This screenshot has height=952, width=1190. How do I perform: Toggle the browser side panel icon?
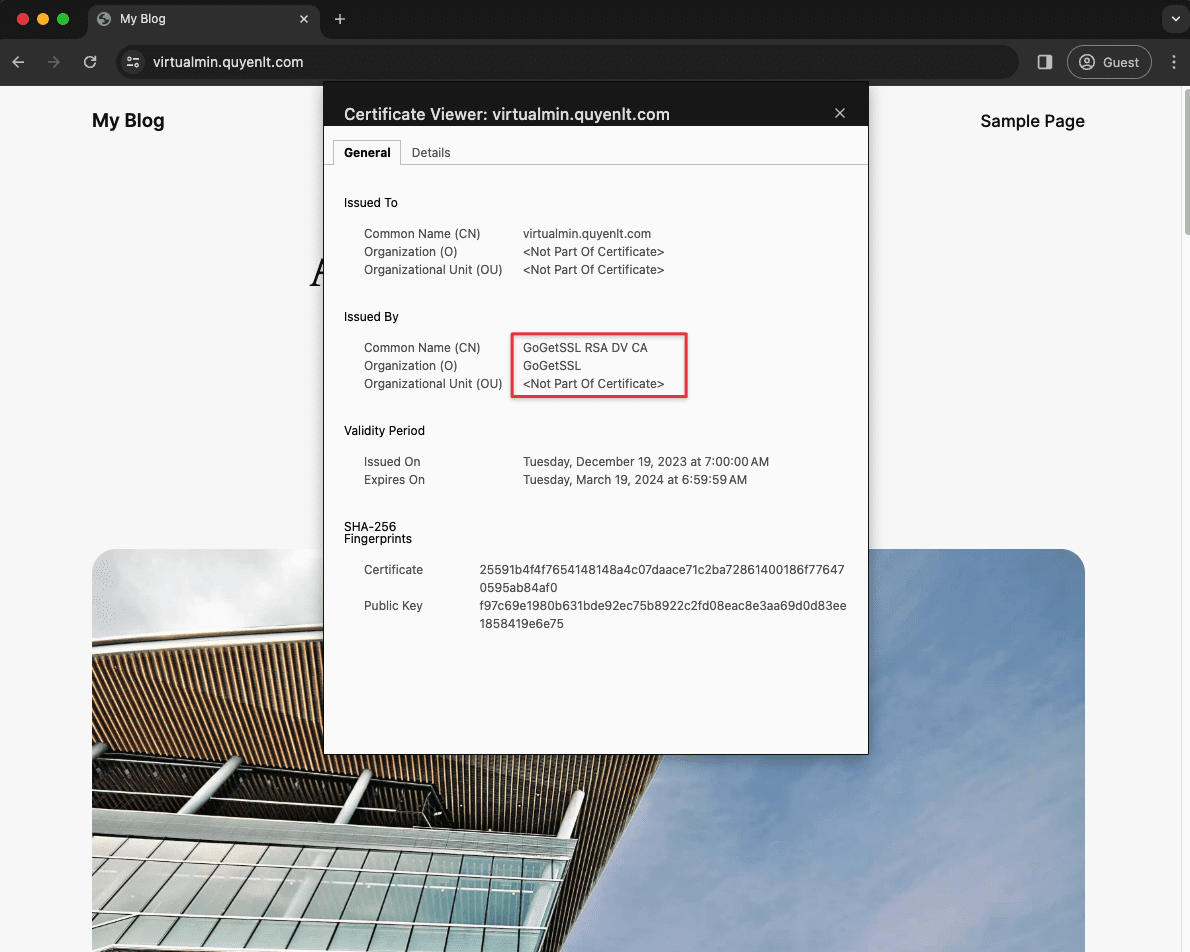pyautogui.click(x=1045, y=62)
